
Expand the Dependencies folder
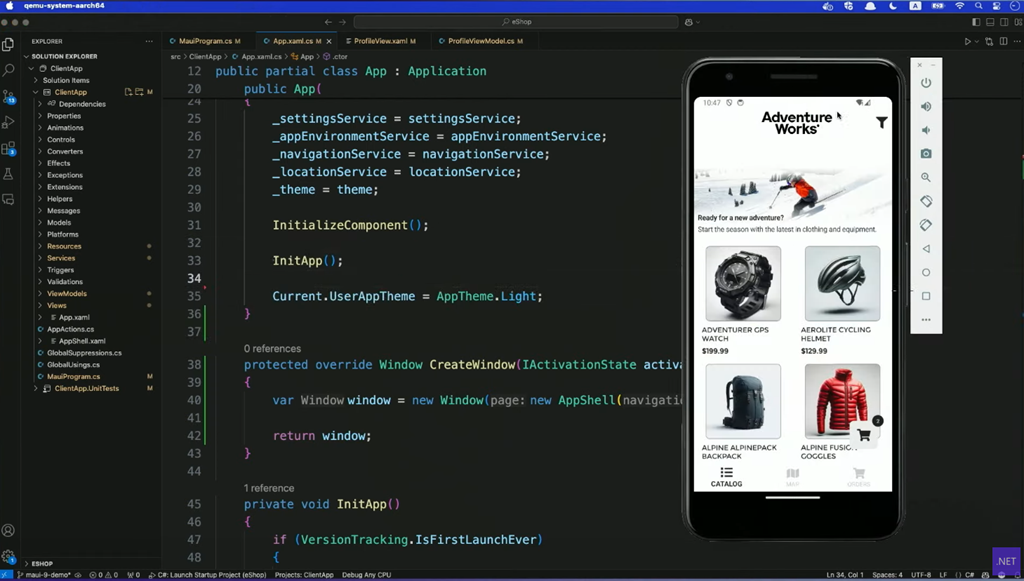[40, 104]
